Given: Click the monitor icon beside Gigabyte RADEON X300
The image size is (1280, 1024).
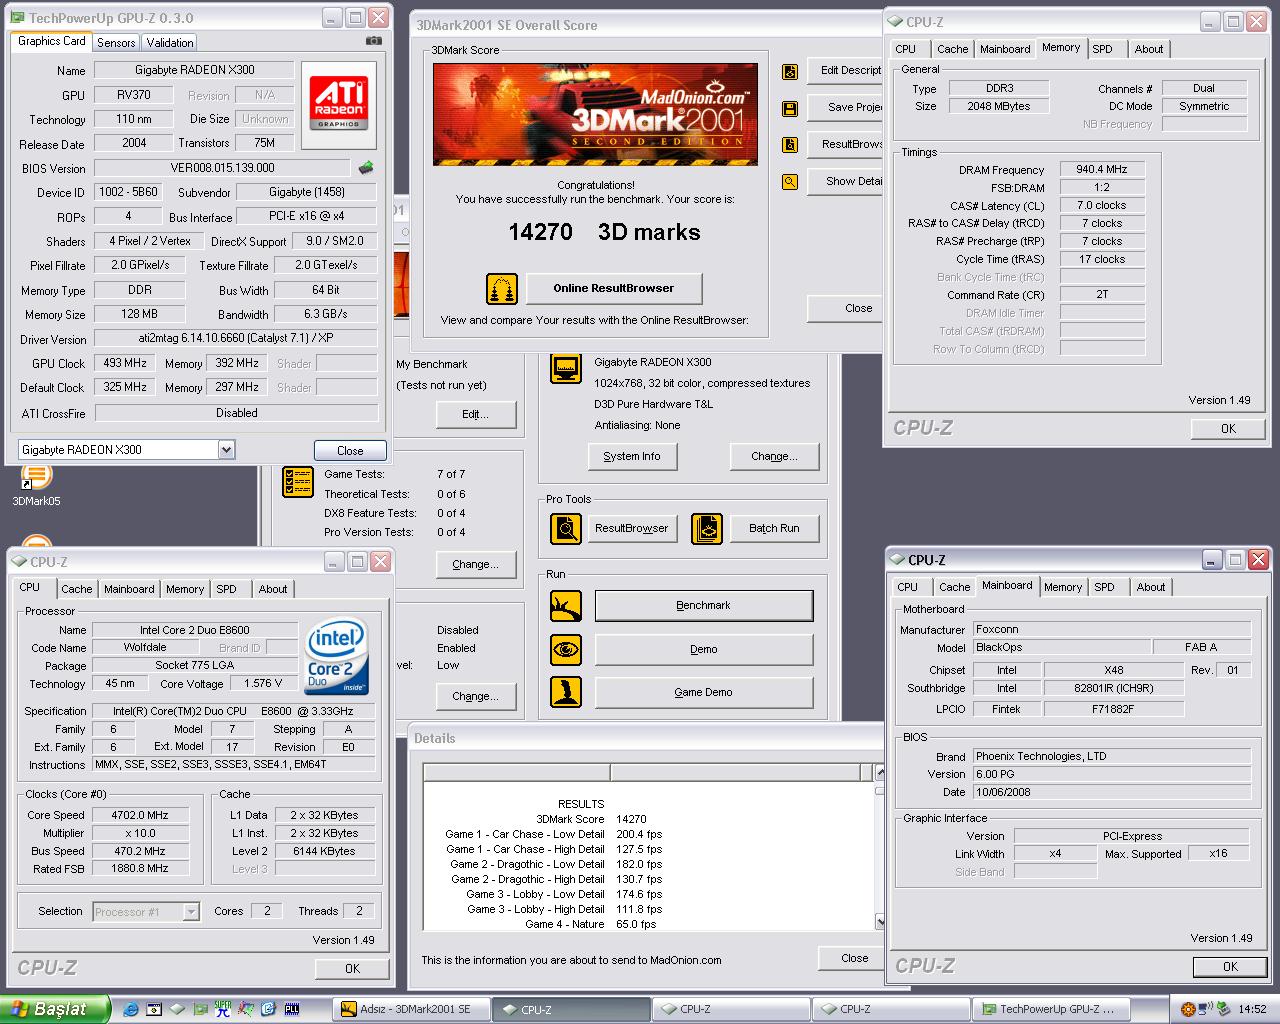Looking at the screenshot, I should (x=566, y=368).
